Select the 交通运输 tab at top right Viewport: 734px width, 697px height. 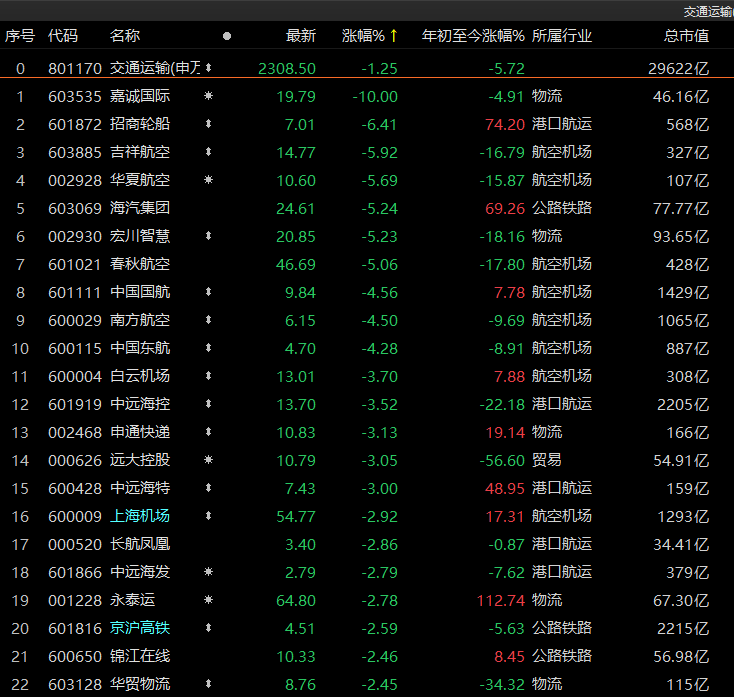[x=708, y=11]
